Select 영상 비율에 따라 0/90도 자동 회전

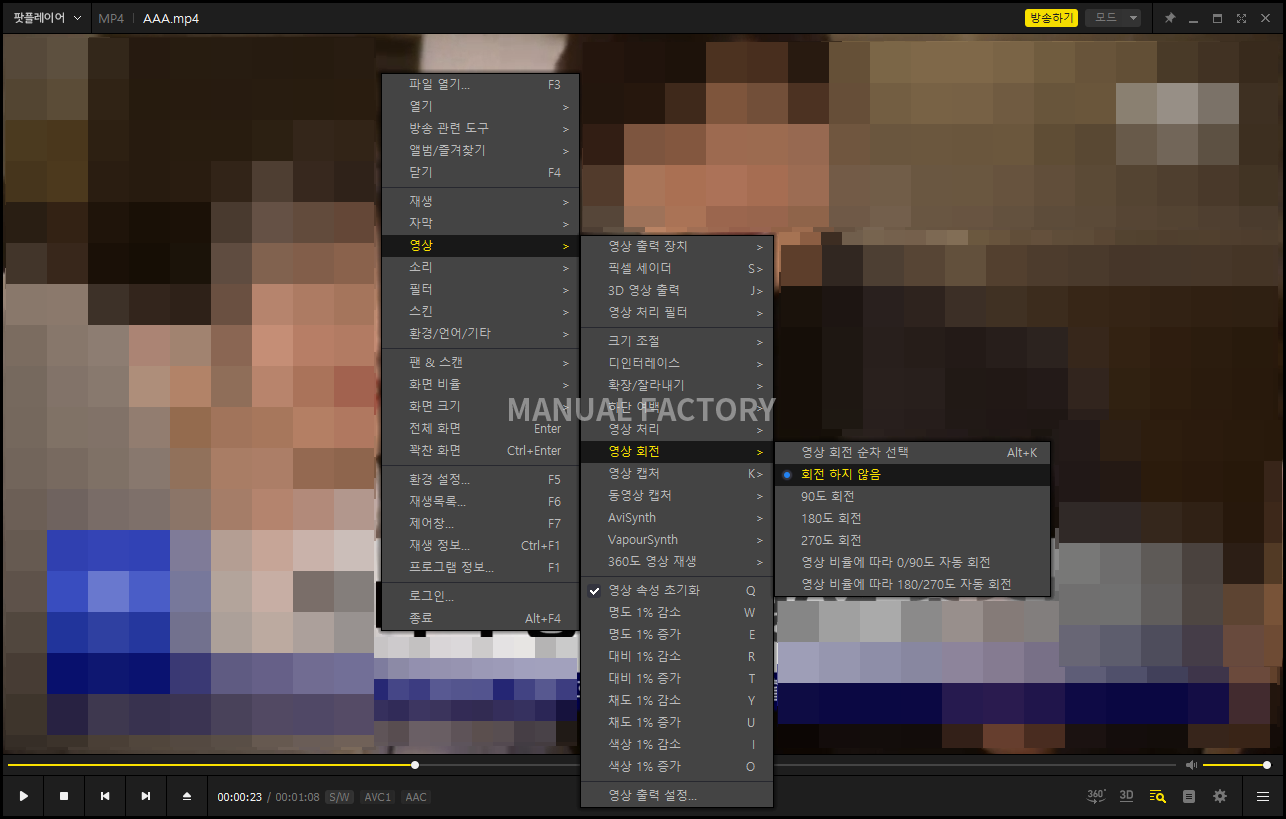click(913, 562)
